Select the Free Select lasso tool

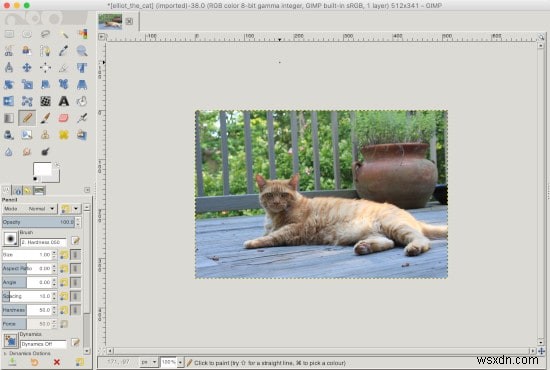(45, 34)
